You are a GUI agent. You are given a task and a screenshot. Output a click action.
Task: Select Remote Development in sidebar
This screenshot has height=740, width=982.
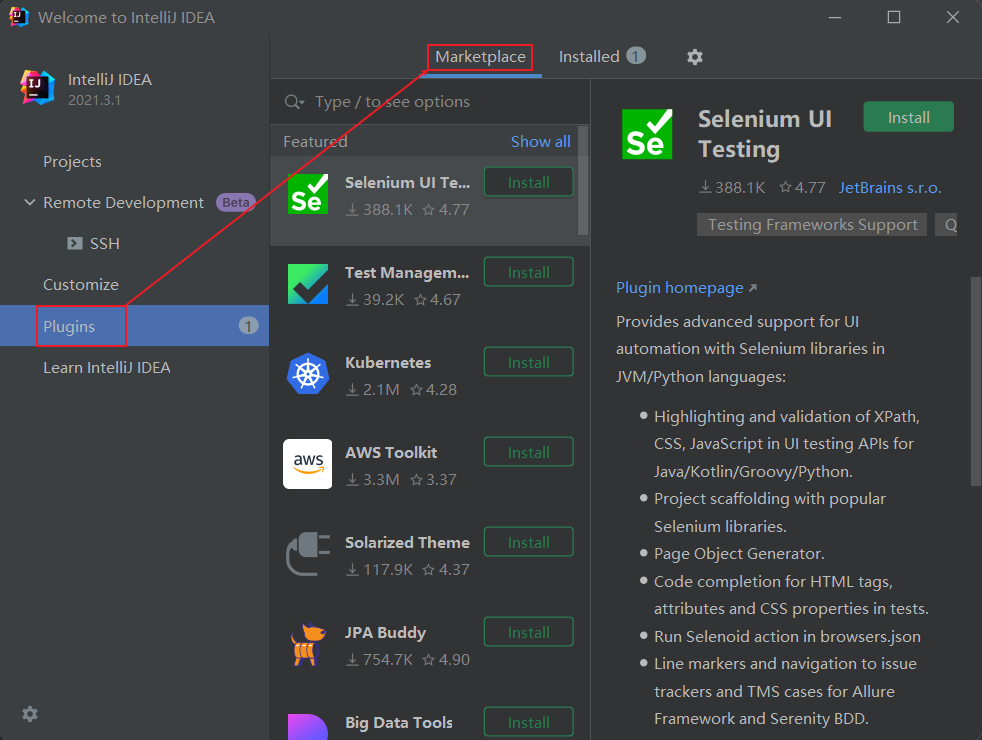pos(123,203)
